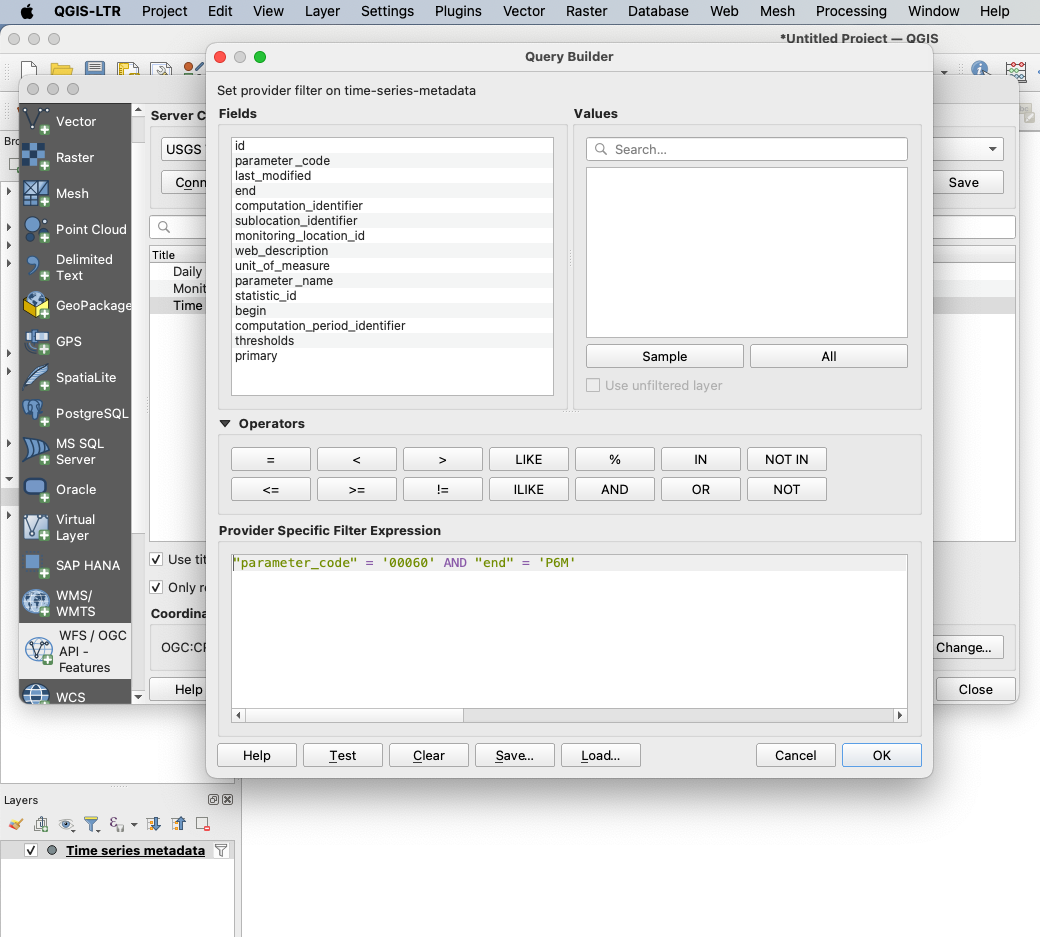
Task: Select Point Cloud source type
Action: [x=75, y=229]
